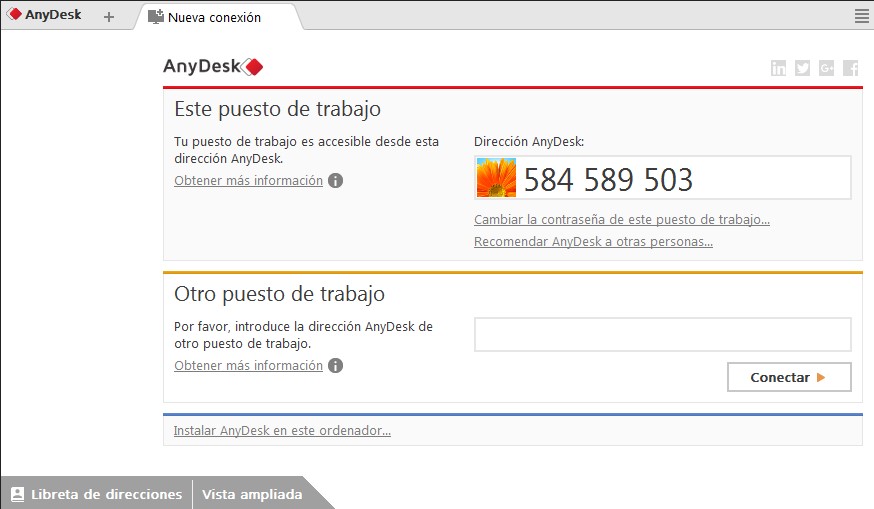Click Obtener más información in first section
The width and height of the screenshot is (874, 509).
[248, 181]
